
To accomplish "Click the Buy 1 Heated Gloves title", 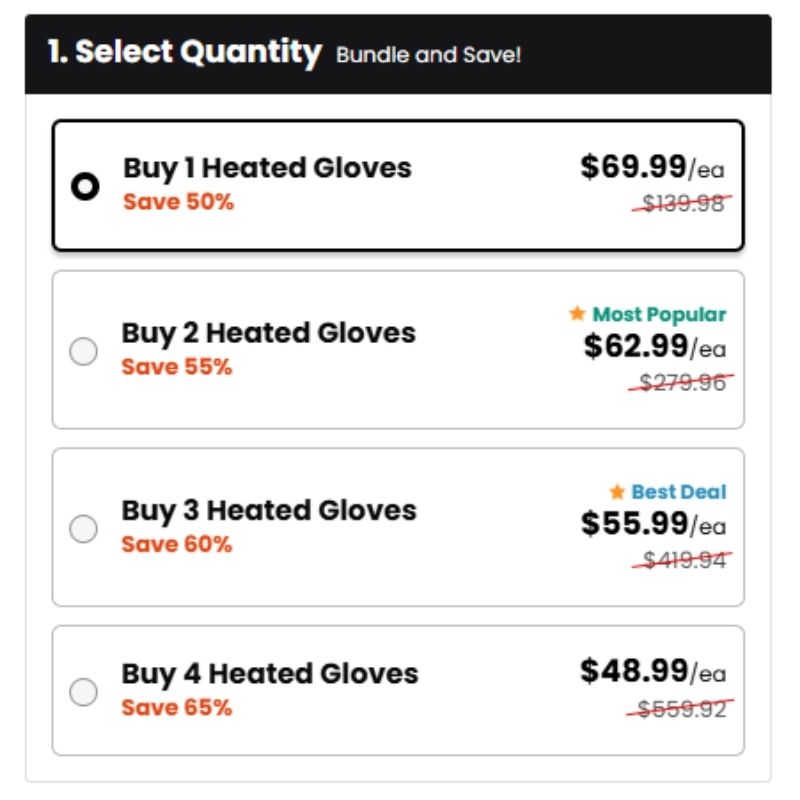I will (267, 167).
